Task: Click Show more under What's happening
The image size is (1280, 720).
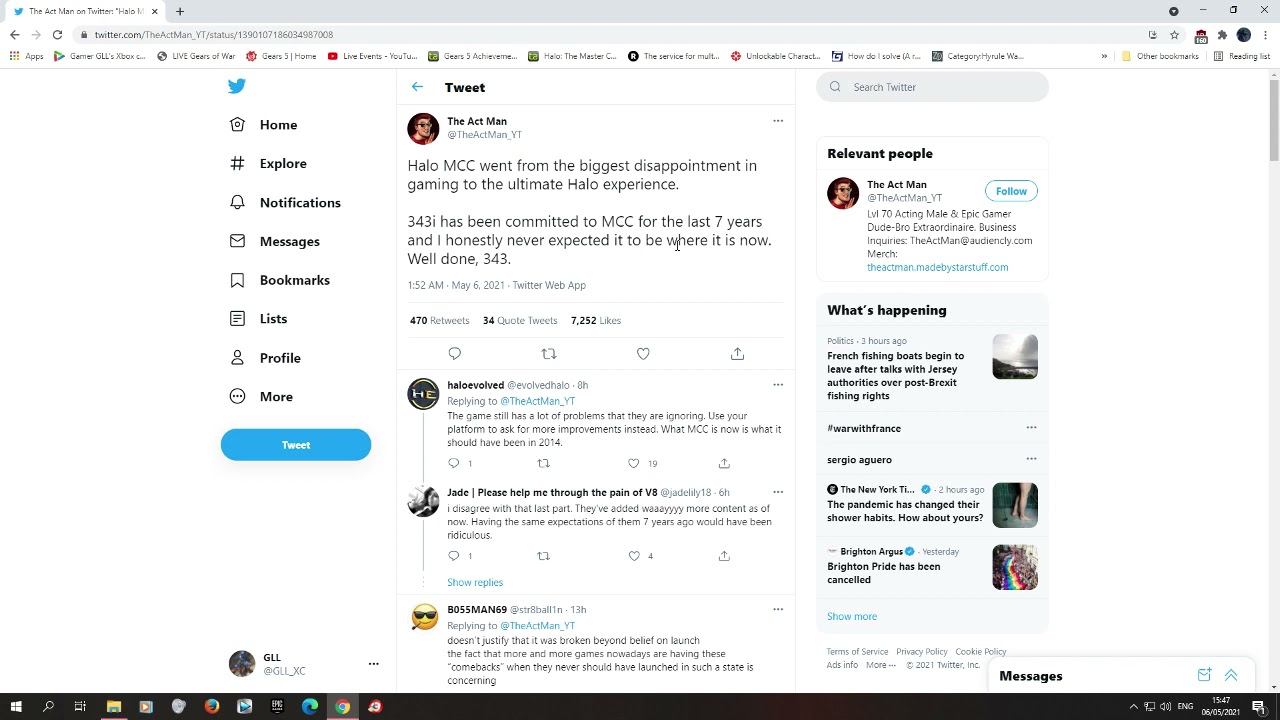Action: [852, 617]
